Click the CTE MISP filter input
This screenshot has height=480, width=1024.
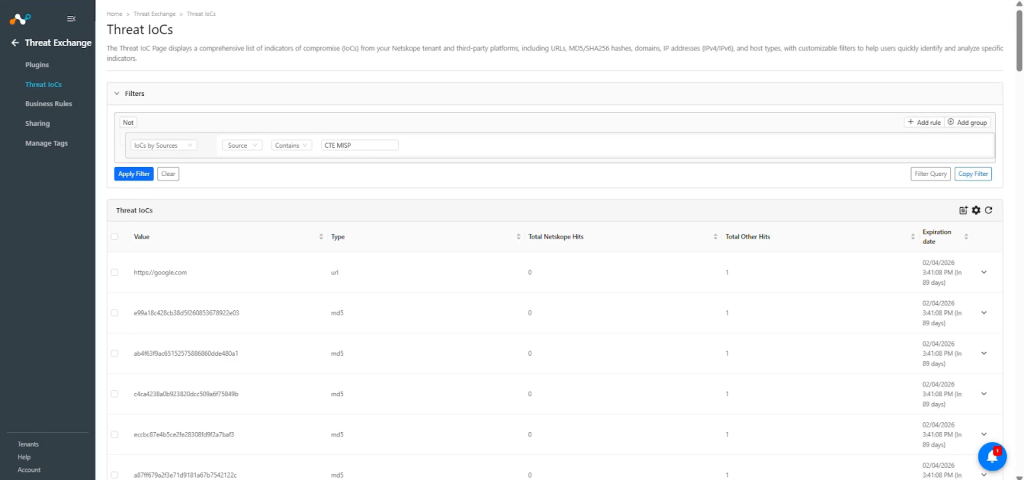pos(360,146)
